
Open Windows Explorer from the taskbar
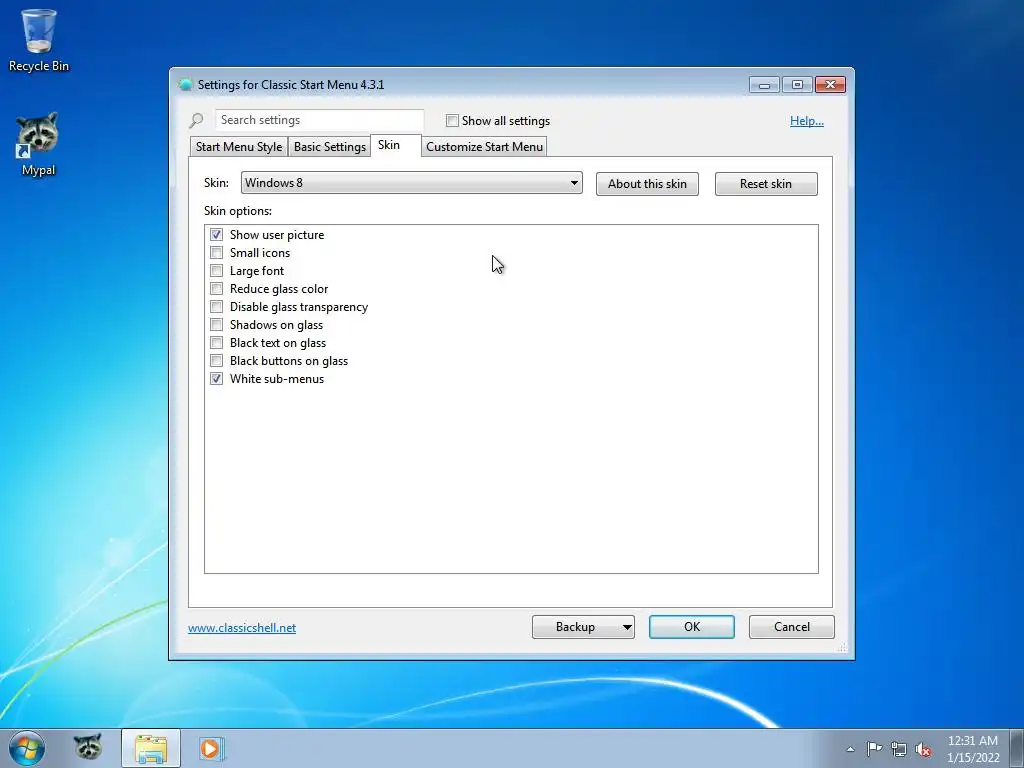coord(151,748)
